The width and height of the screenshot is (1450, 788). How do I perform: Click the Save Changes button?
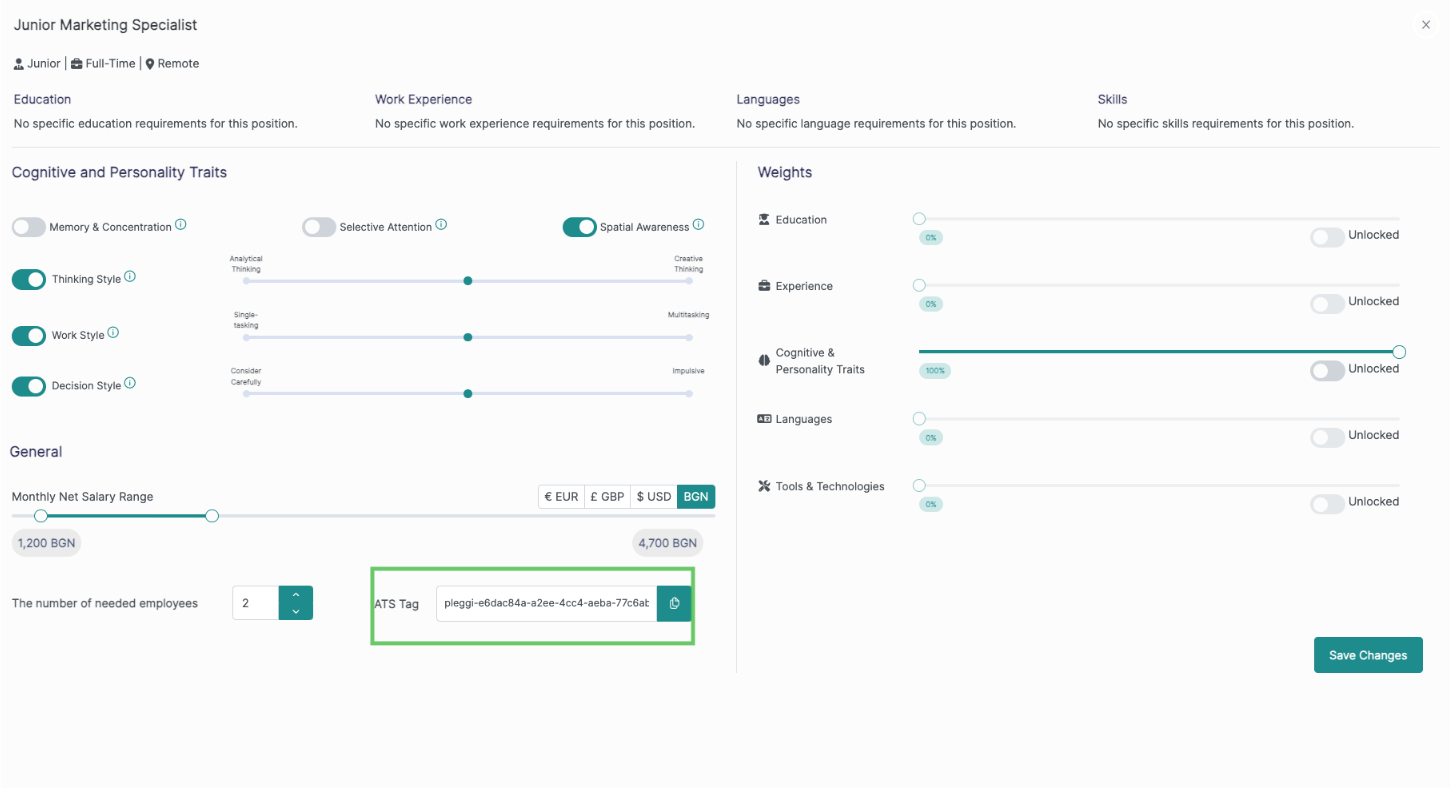(x=1367, y=655)
